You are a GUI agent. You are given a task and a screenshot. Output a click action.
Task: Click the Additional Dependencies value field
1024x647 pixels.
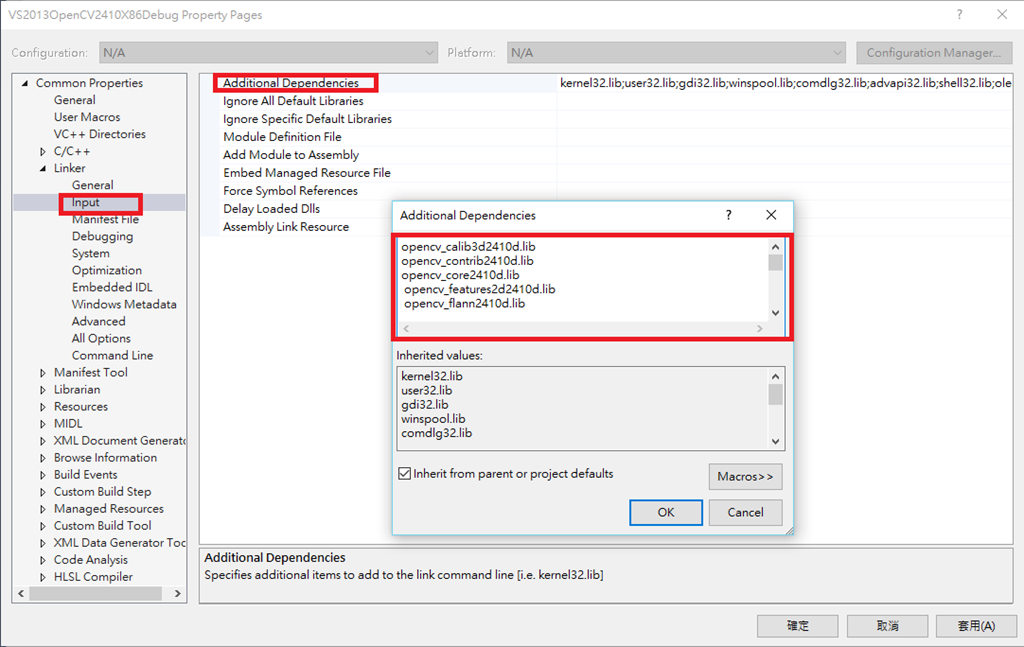[x=785, y=83]
